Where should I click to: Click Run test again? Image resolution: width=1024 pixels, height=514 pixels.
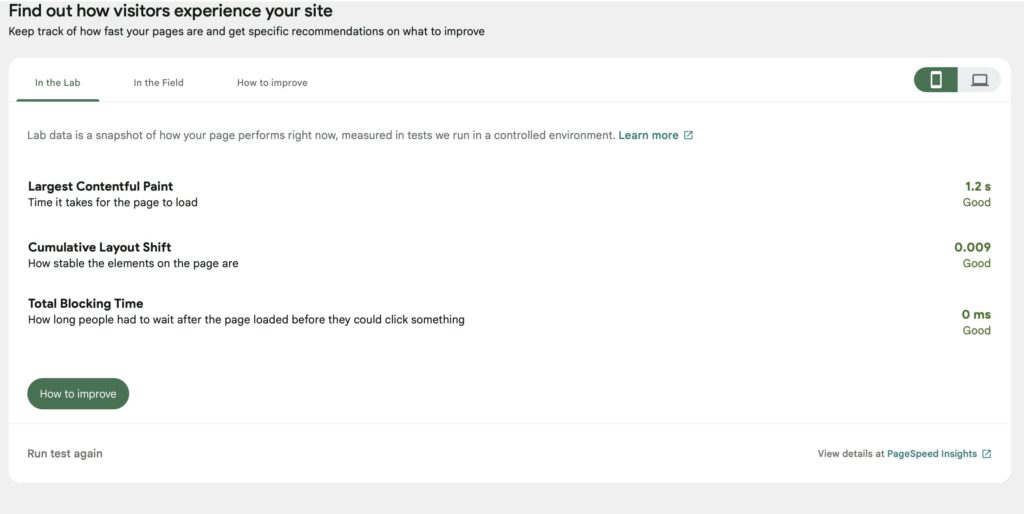(65, 453)
